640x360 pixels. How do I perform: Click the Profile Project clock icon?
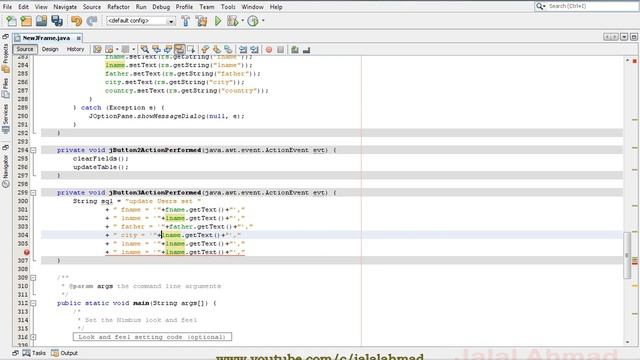point(253,21)
